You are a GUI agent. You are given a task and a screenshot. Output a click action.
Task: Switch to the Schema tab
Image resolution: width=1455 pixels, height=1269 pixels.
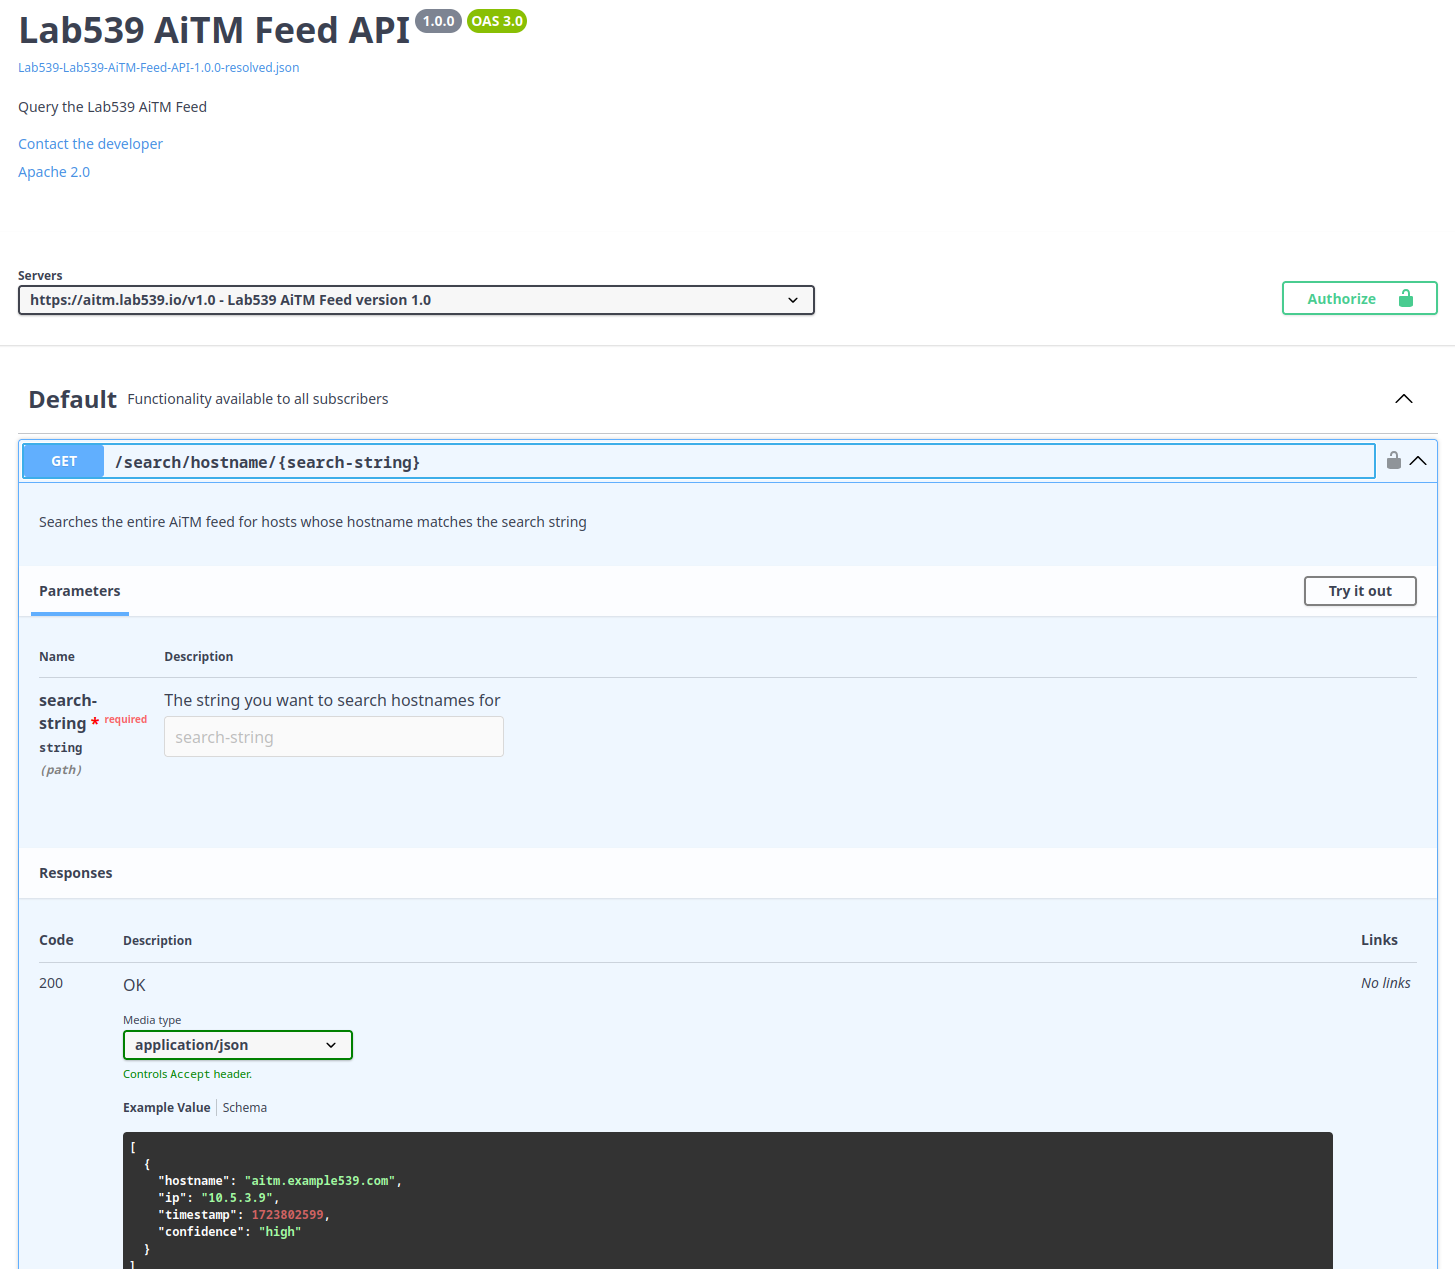(x=245, y=1108)
